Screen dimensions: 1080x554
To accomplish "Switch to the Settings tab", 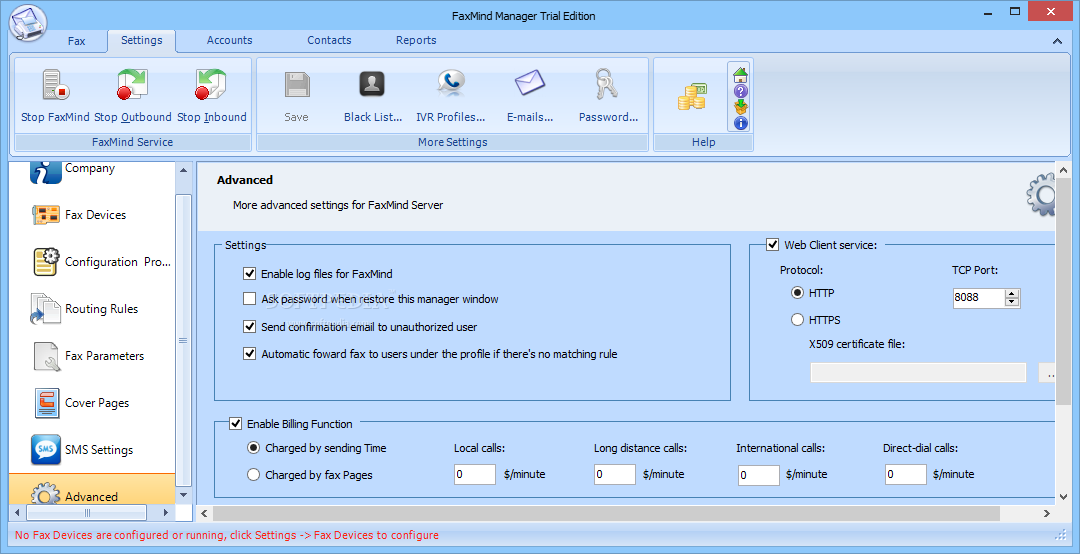I will 142,40.
